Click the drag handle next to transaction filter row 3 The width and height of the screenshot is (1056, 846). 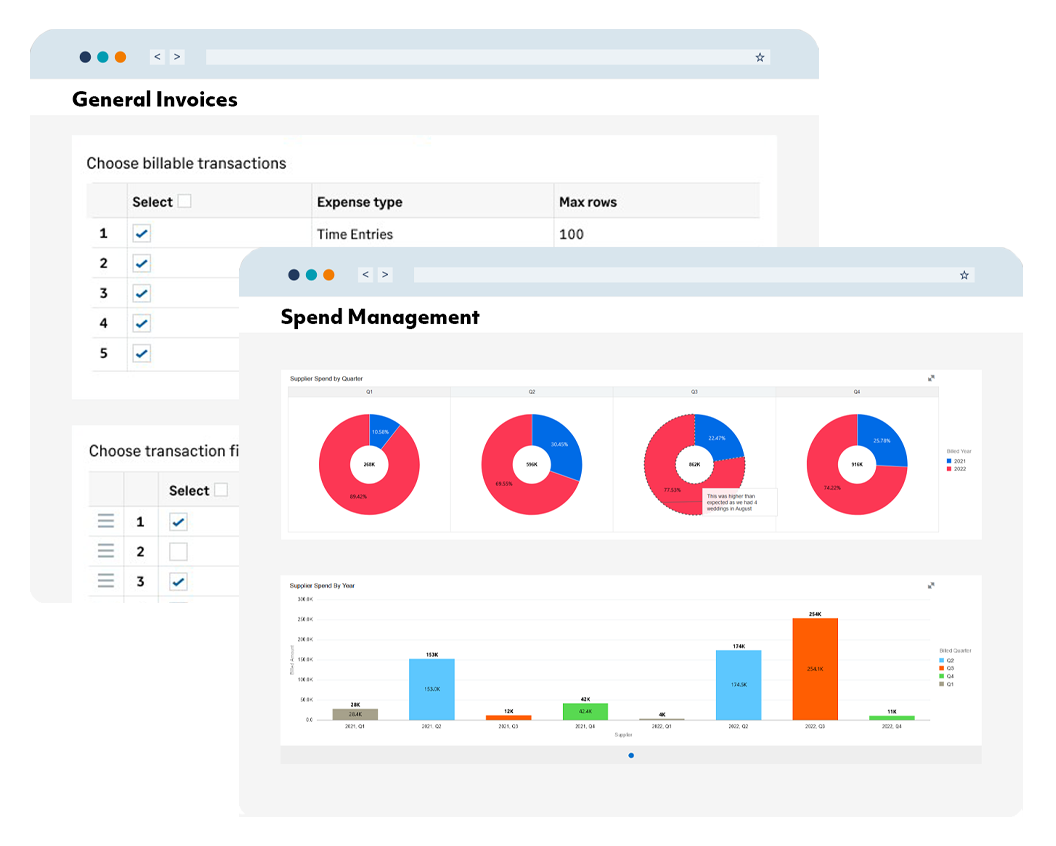point(105,581)
